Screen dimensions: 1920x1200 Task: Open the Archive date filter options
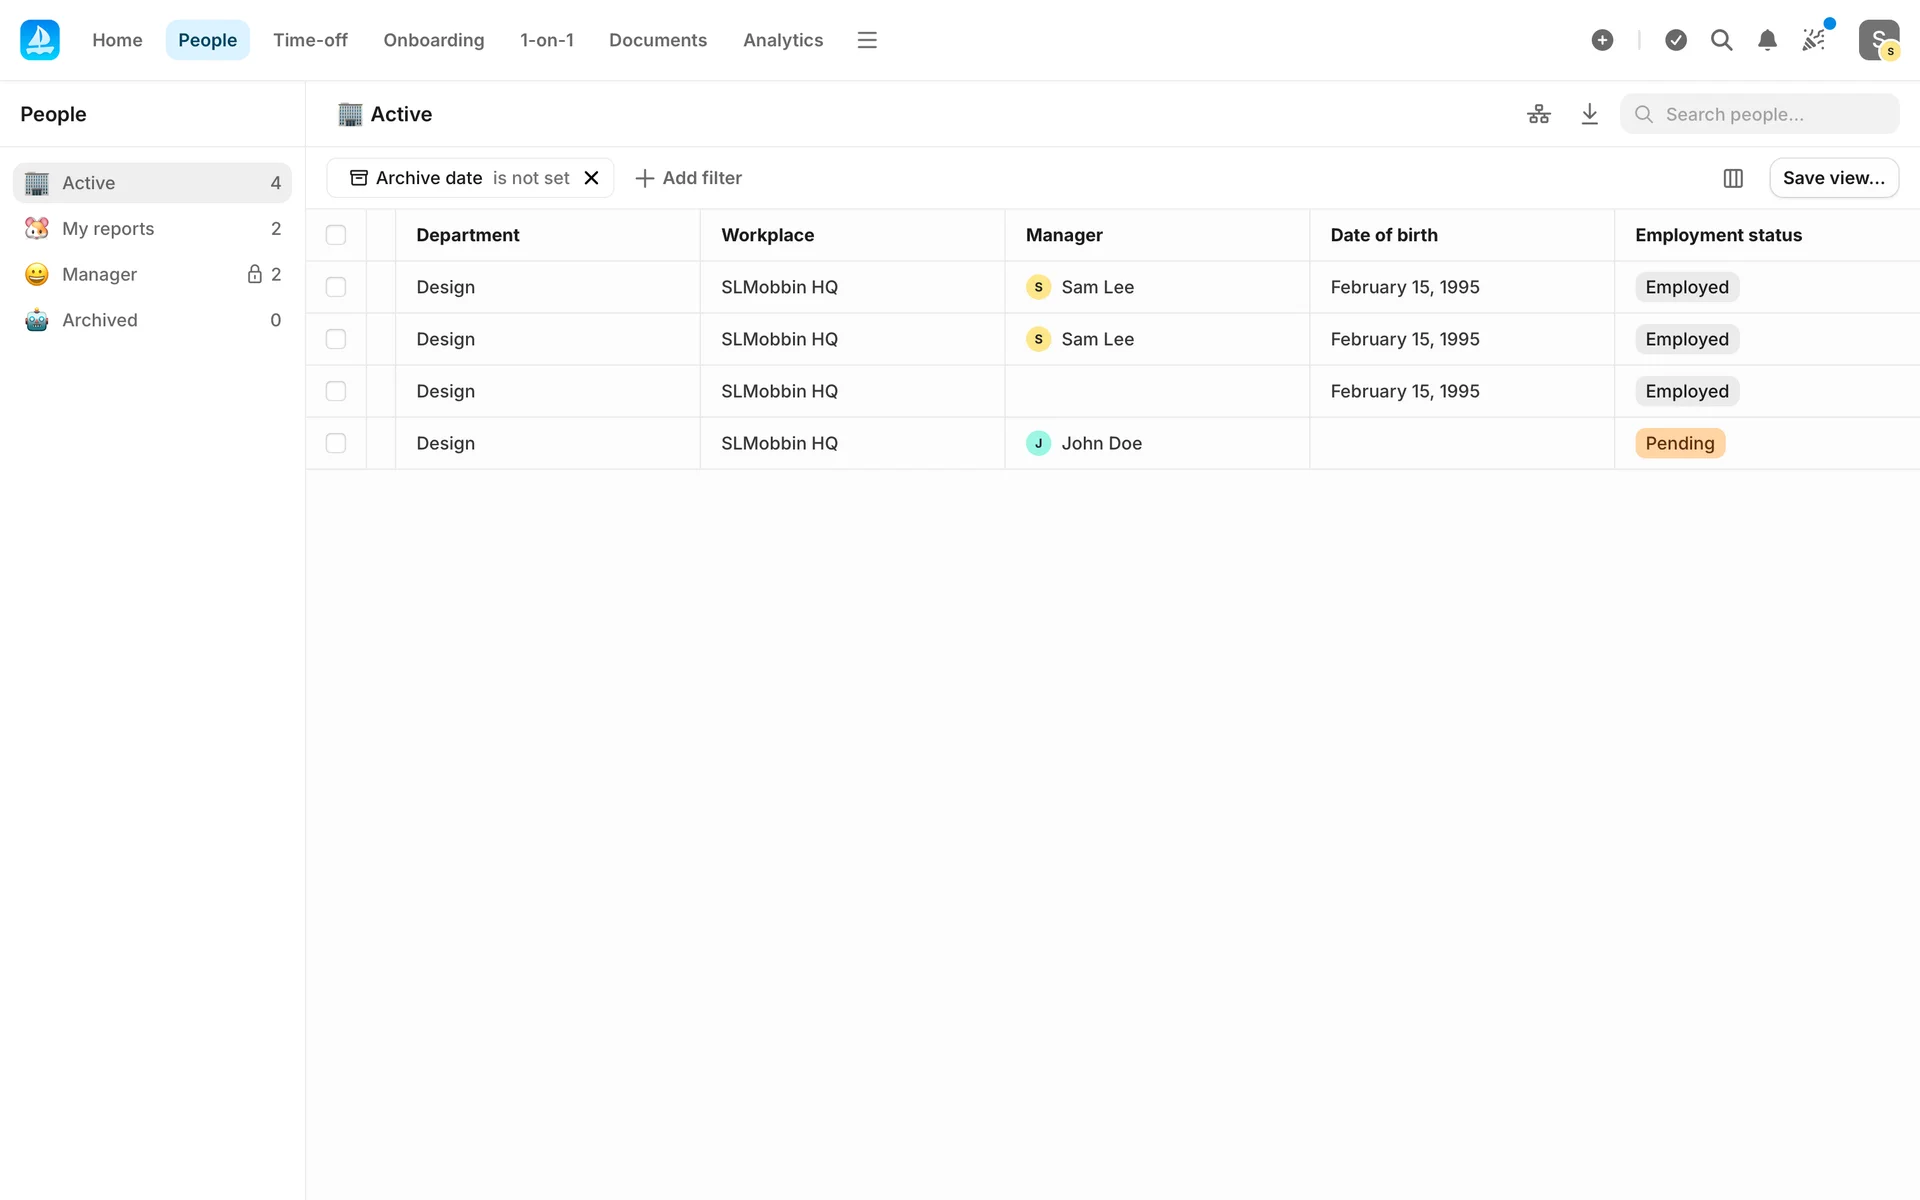(x=460, y=178)
